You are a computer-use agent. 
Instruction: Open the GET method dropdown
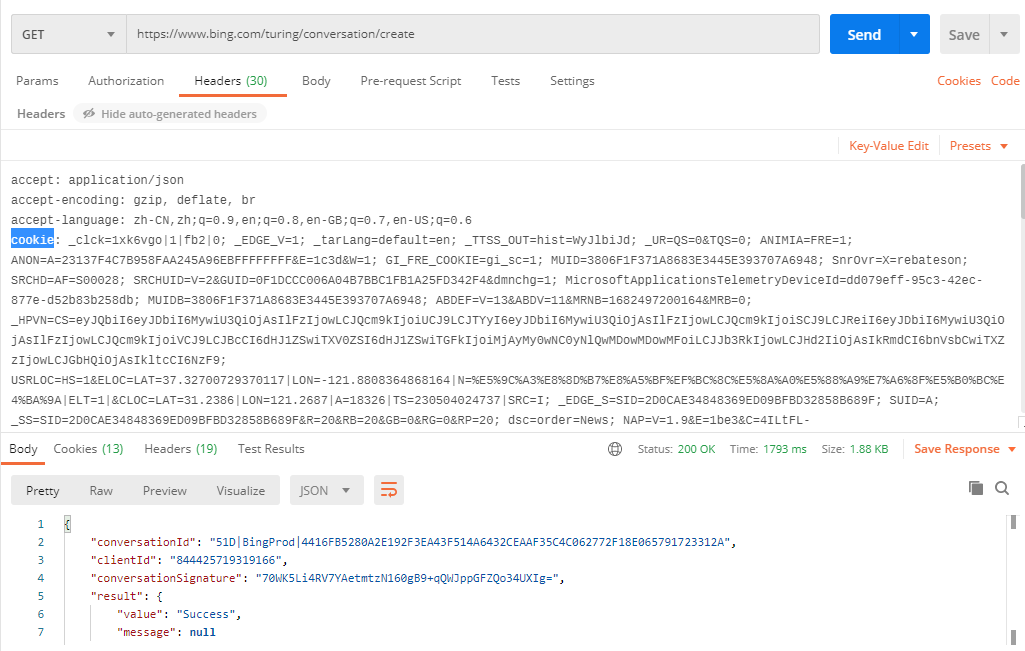tap(67, 33)
